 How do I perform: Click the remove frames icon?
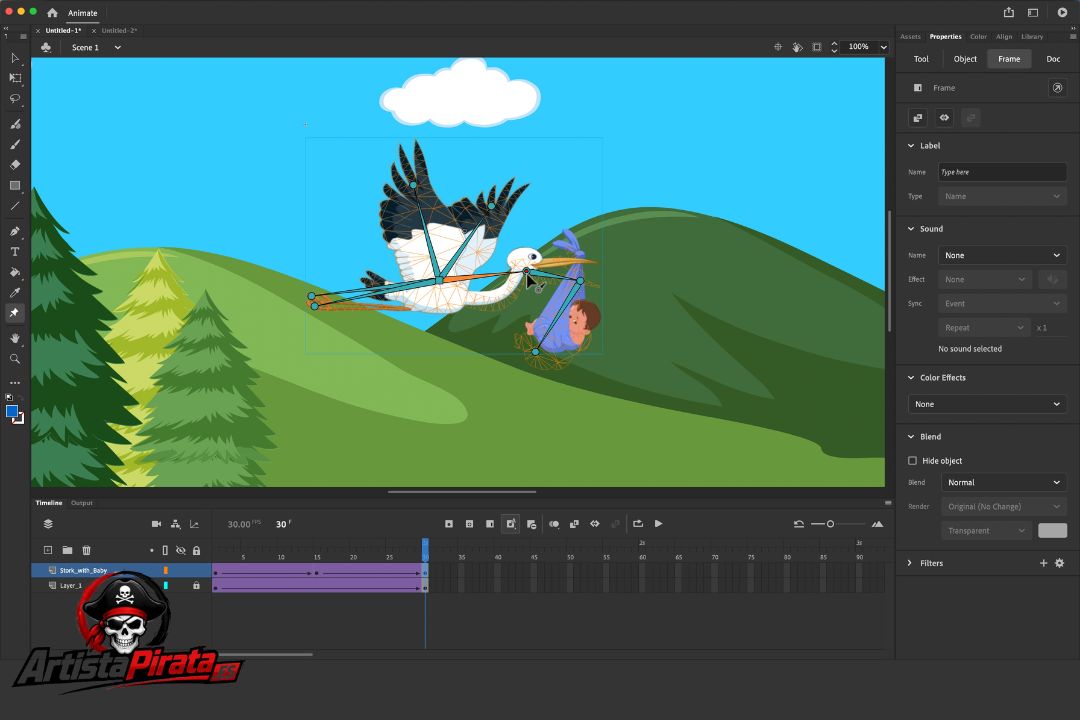(x=531, y=524)
